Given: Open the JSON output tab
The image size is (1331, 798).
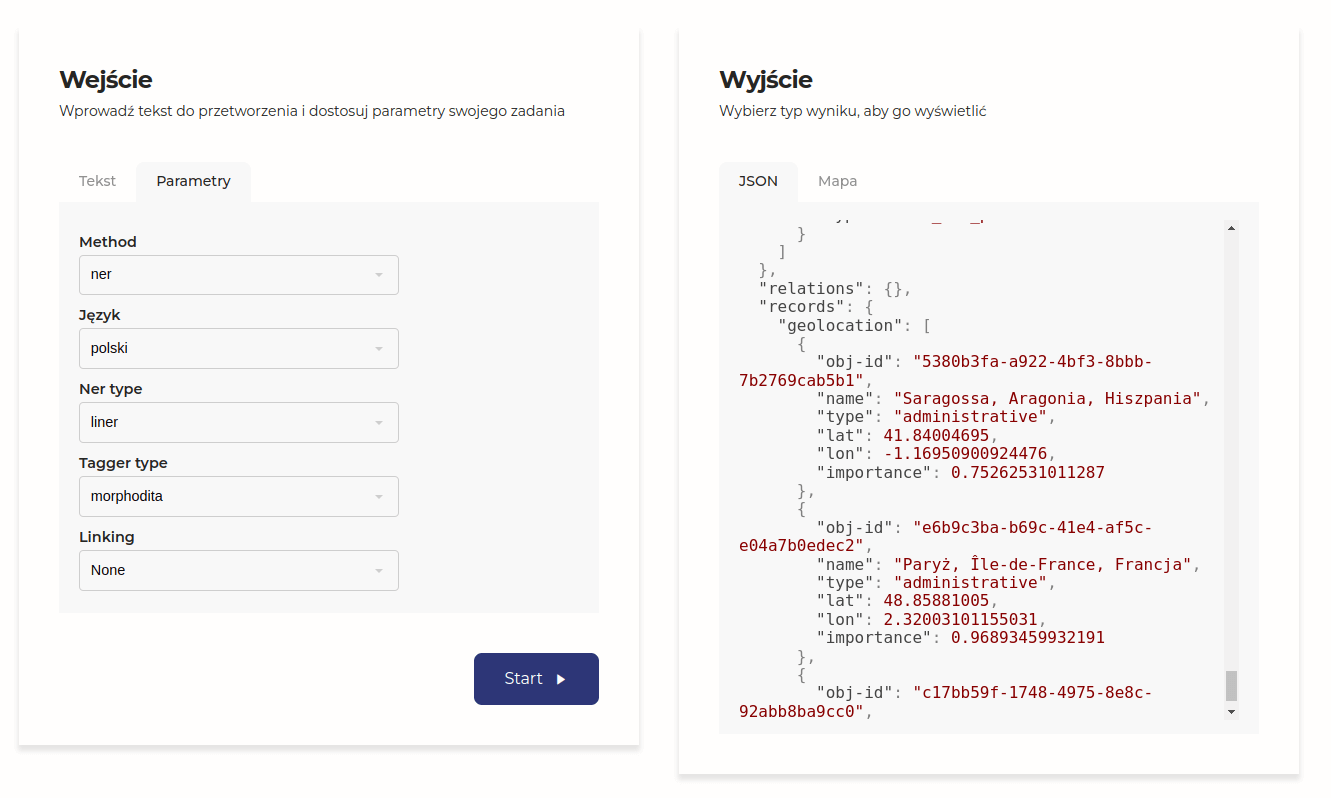Looking at the screenshot, I should (x=758, y=181).
